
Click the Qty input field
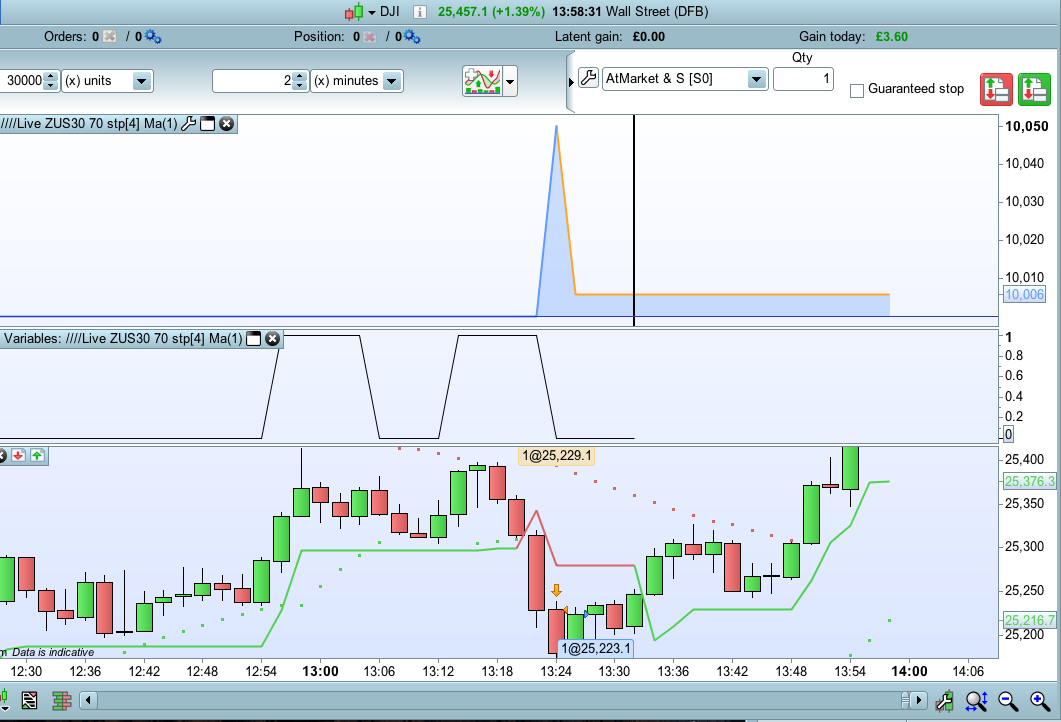point(803,79)
